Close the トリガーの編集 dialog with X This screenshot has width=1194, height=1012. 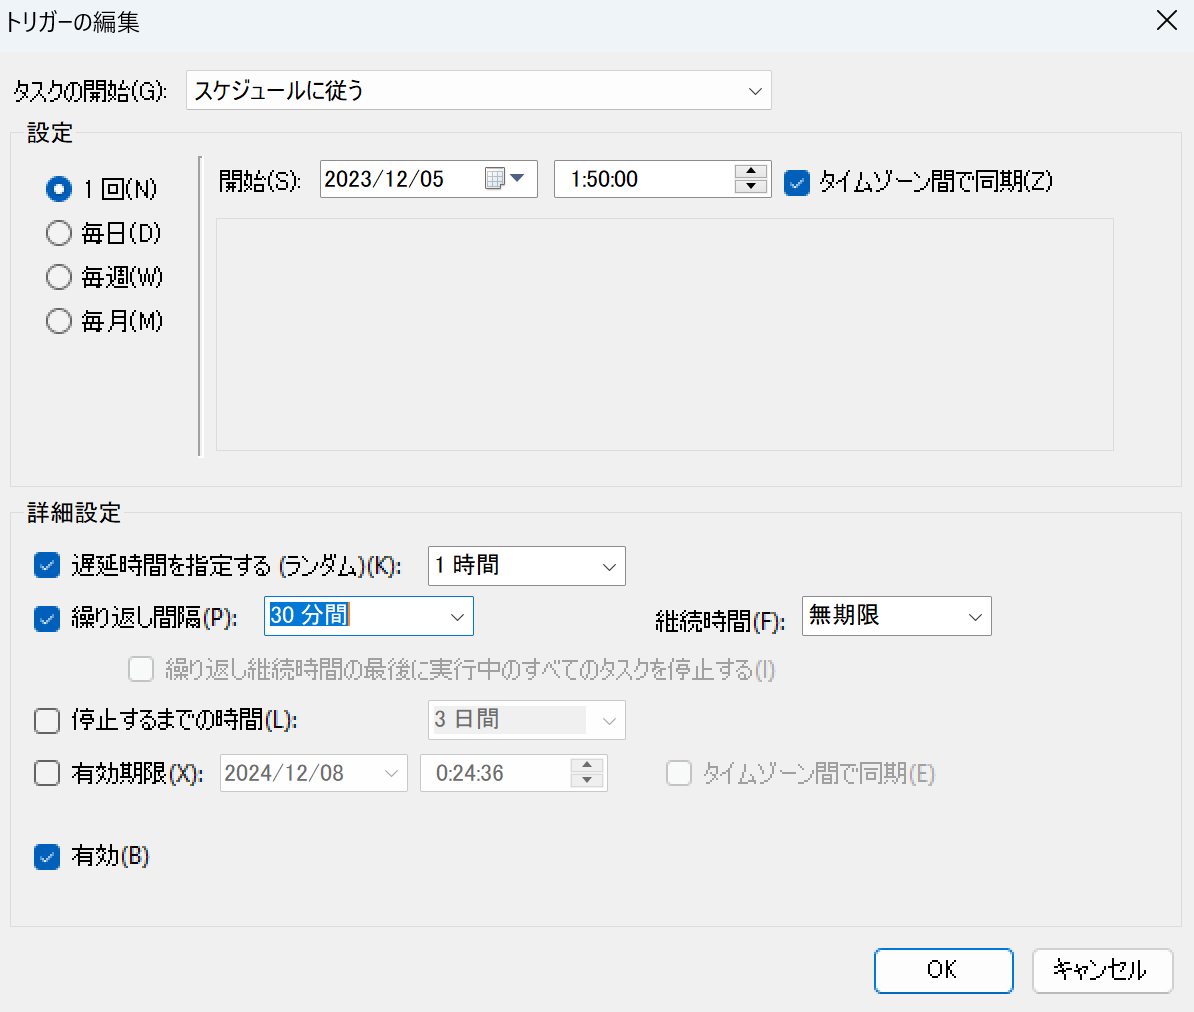click(1167, 21)
